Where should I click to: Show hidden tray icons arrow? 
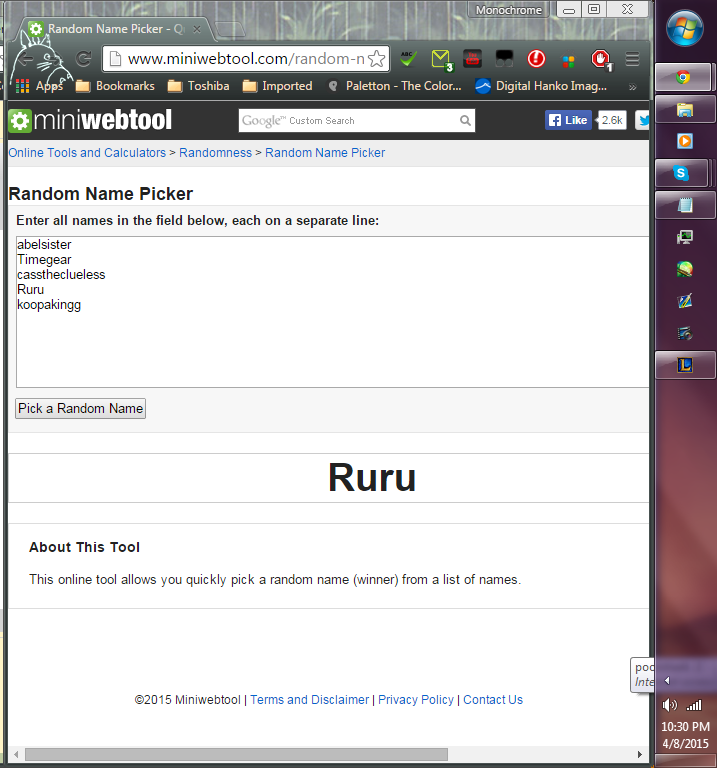[667, 681]
